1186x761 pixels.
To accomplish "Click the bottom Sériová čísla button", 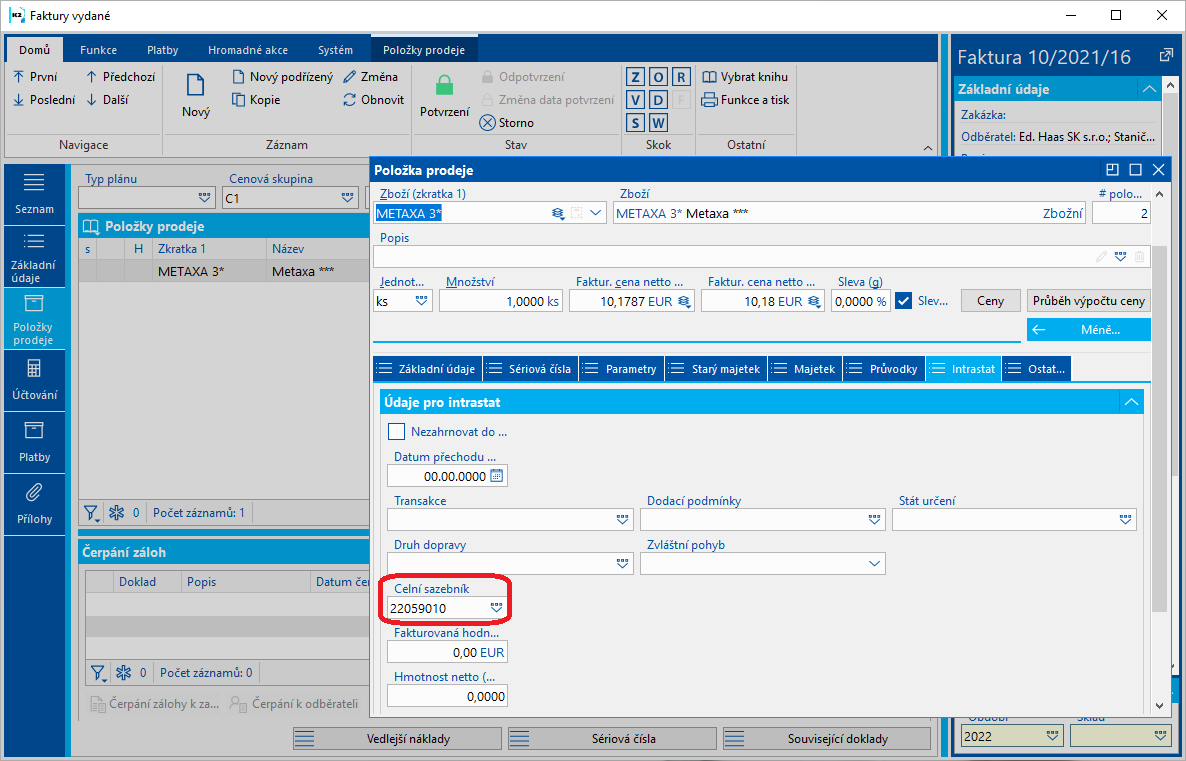I will (x=612, y=738).
